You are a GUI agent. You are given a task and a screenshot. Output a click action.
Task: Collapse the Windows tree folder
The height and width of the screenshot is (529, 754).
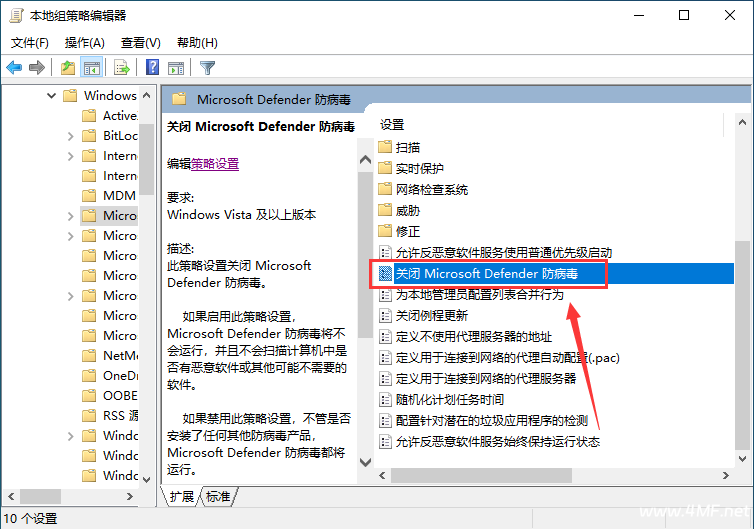tap(51, 96)
